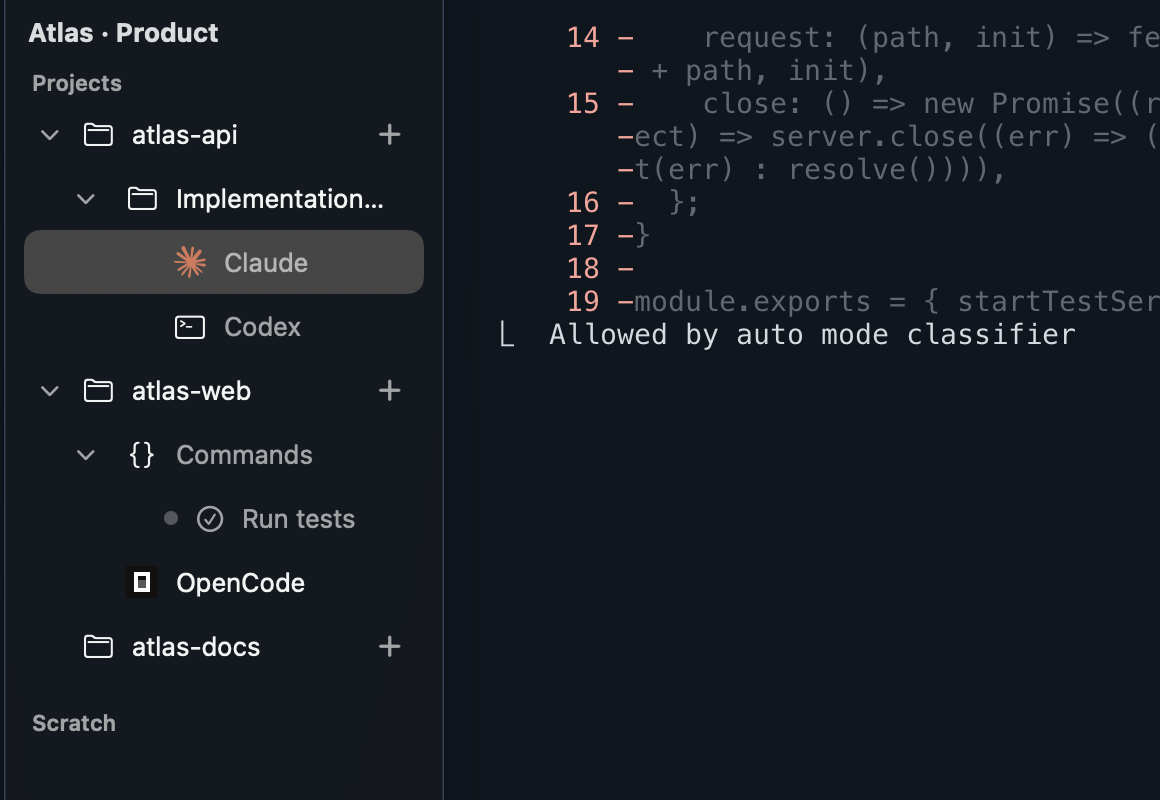Screen dimensions: 1160x800
Task: Click diff line number 18
Action: pos(583,269)
